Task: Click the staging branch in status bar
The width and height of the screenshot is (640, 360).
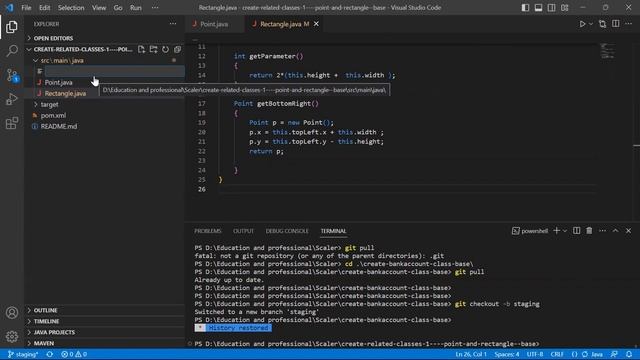Action: coord(23,354)
